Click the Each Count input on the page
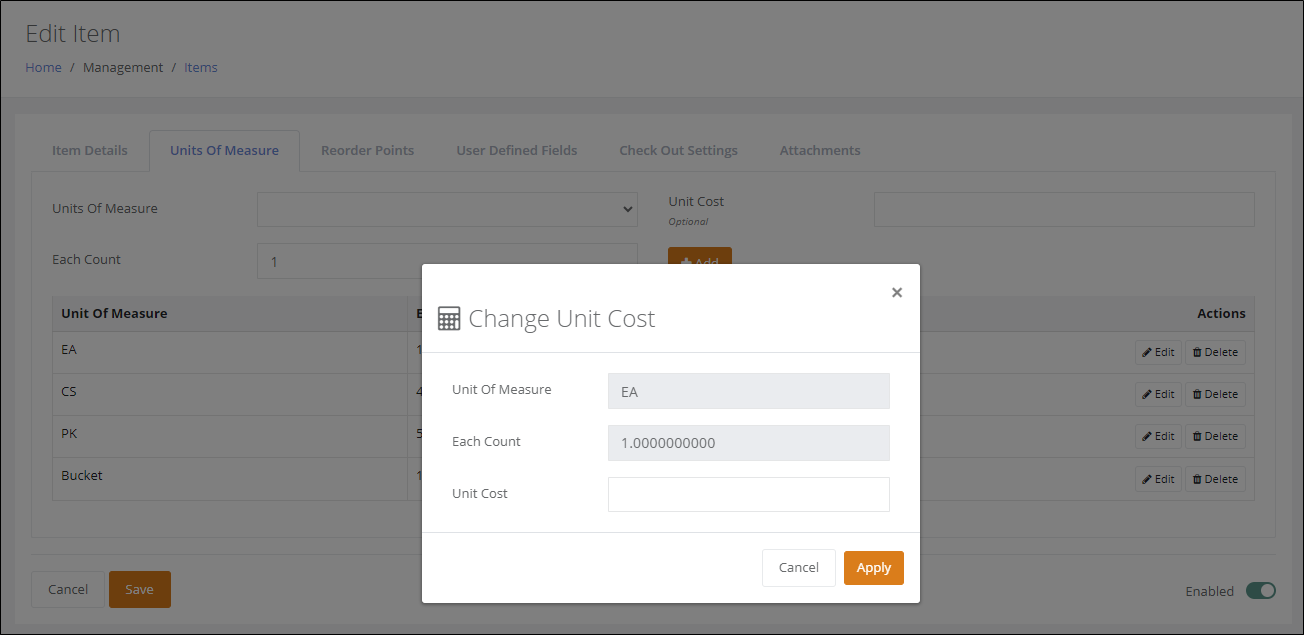Image resolution: width=1304 pixels, height=635 pixels. click(x=447, y=260)
